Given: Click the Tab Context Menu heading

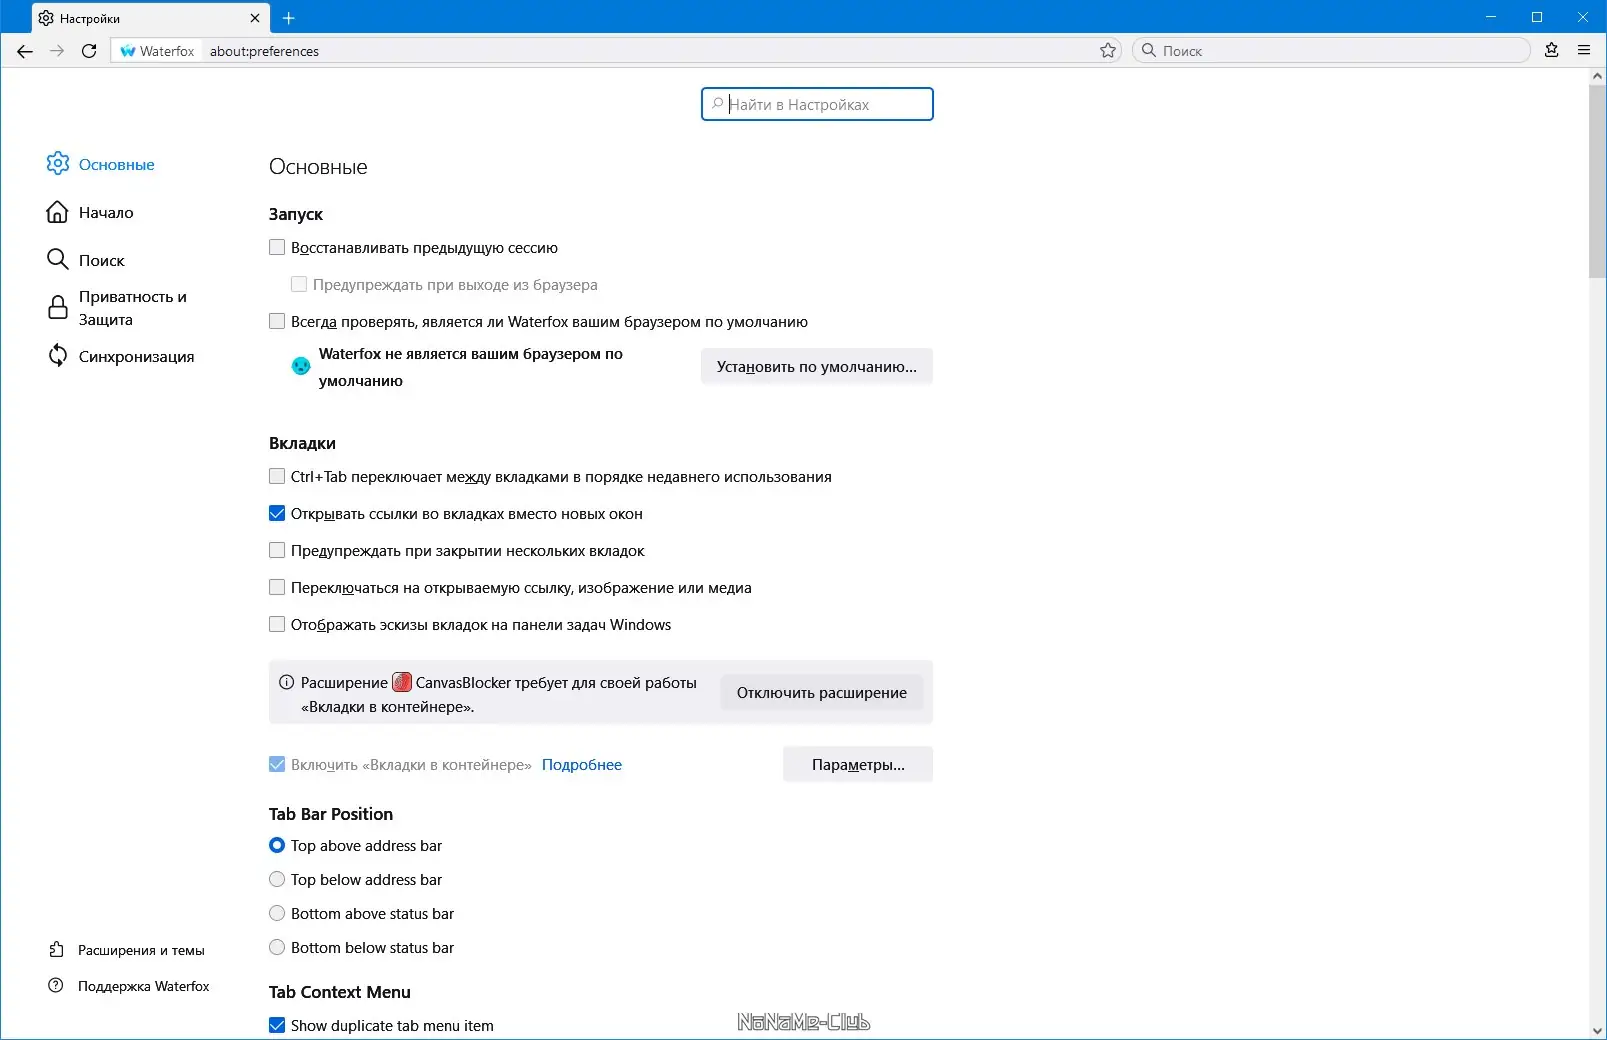Looking at the screenshot, I should pyautogui.click(x=340, y=992).
